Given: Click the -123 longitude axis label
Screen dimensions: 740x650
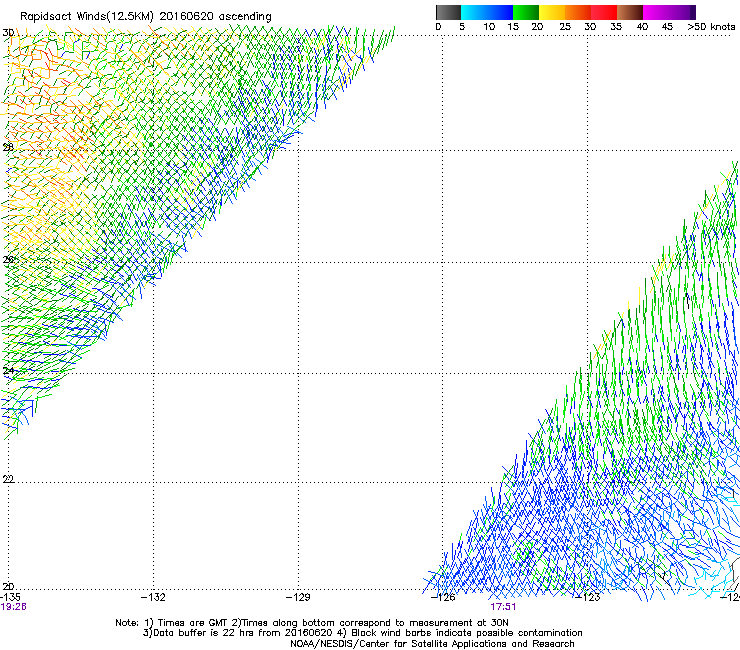Looking at the screenshot, I should [588, 597].
